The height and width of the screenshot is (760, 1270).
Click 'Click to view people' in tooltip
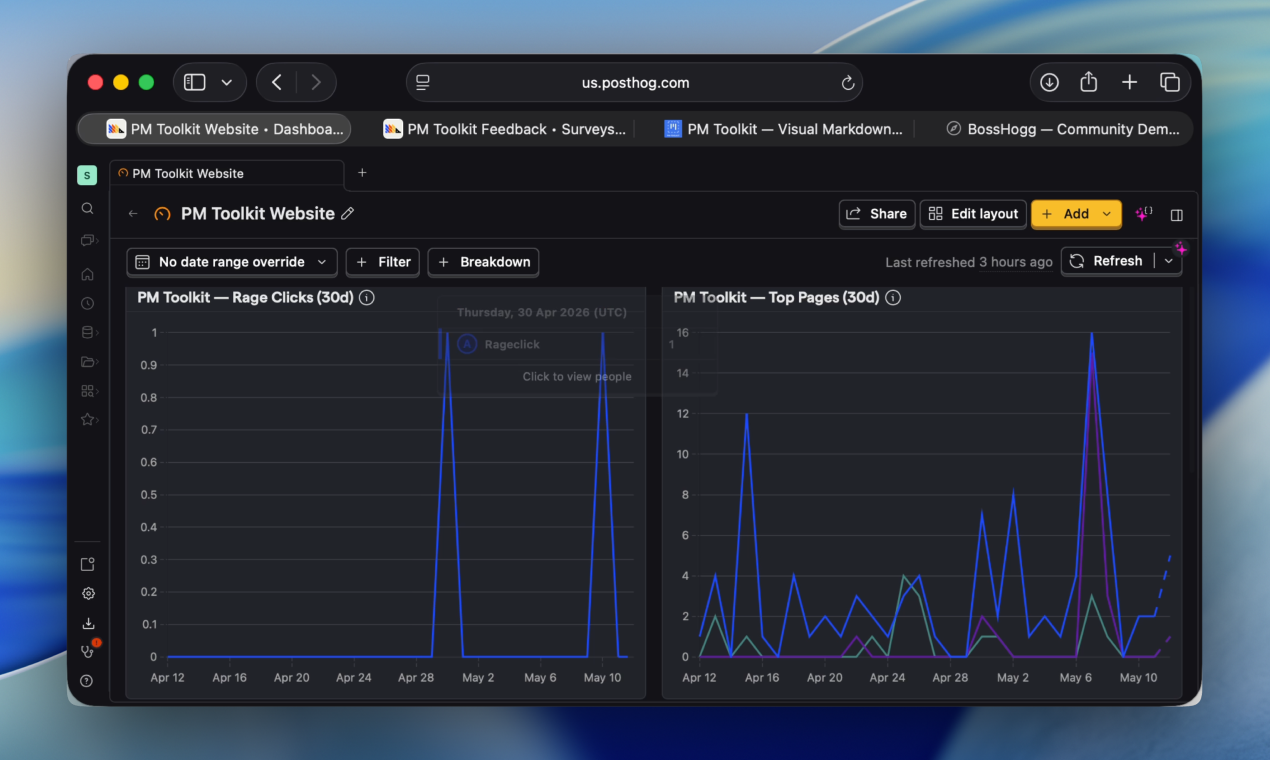click(577, 377)
